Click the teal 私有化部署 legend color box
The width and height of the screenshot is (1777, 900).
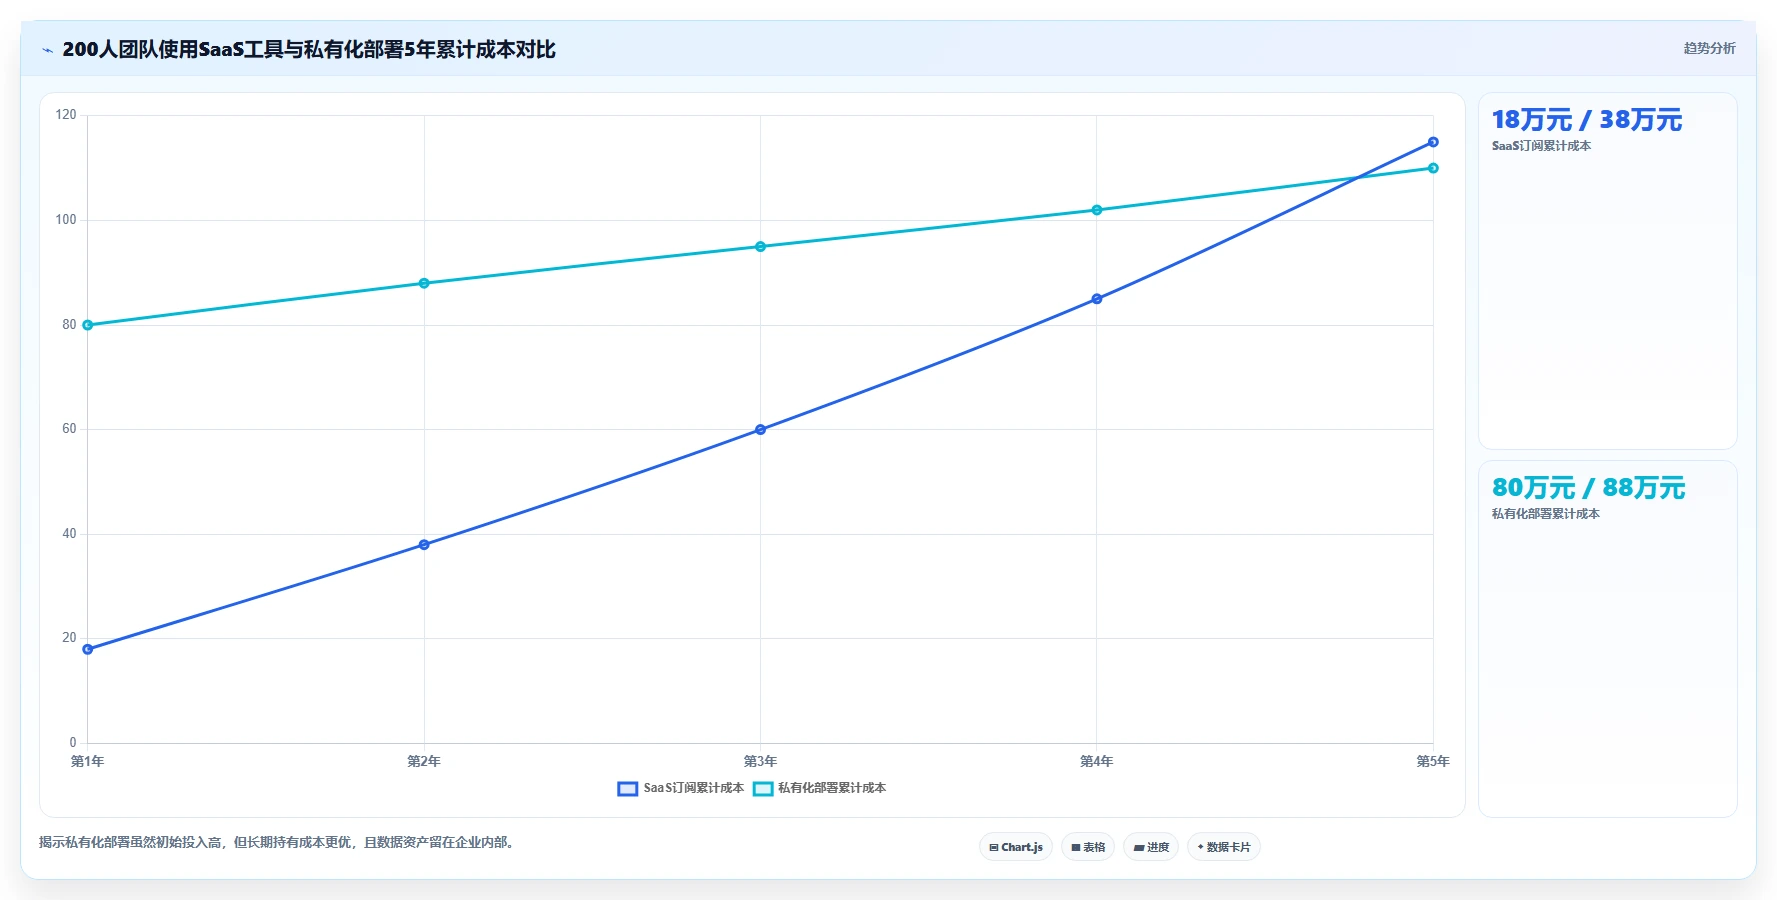763,789
